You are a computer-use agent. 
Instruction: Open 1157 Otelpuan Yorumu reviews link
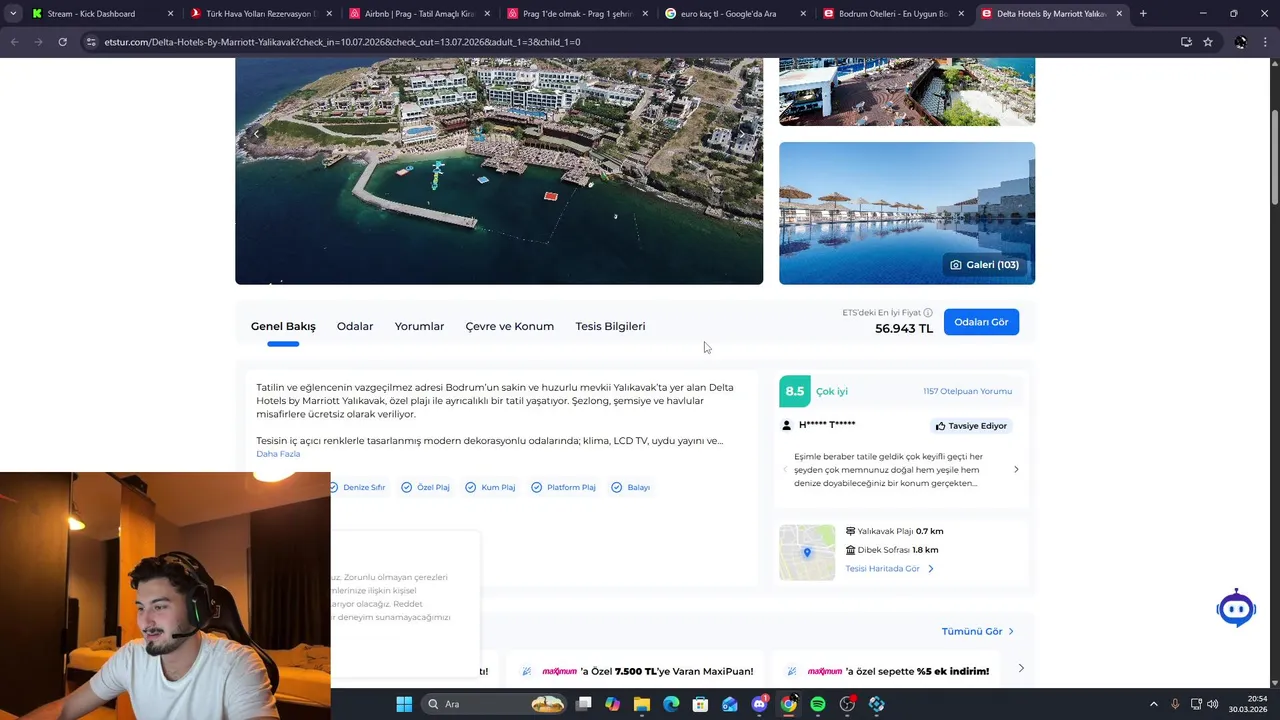[x=967, y=391]
